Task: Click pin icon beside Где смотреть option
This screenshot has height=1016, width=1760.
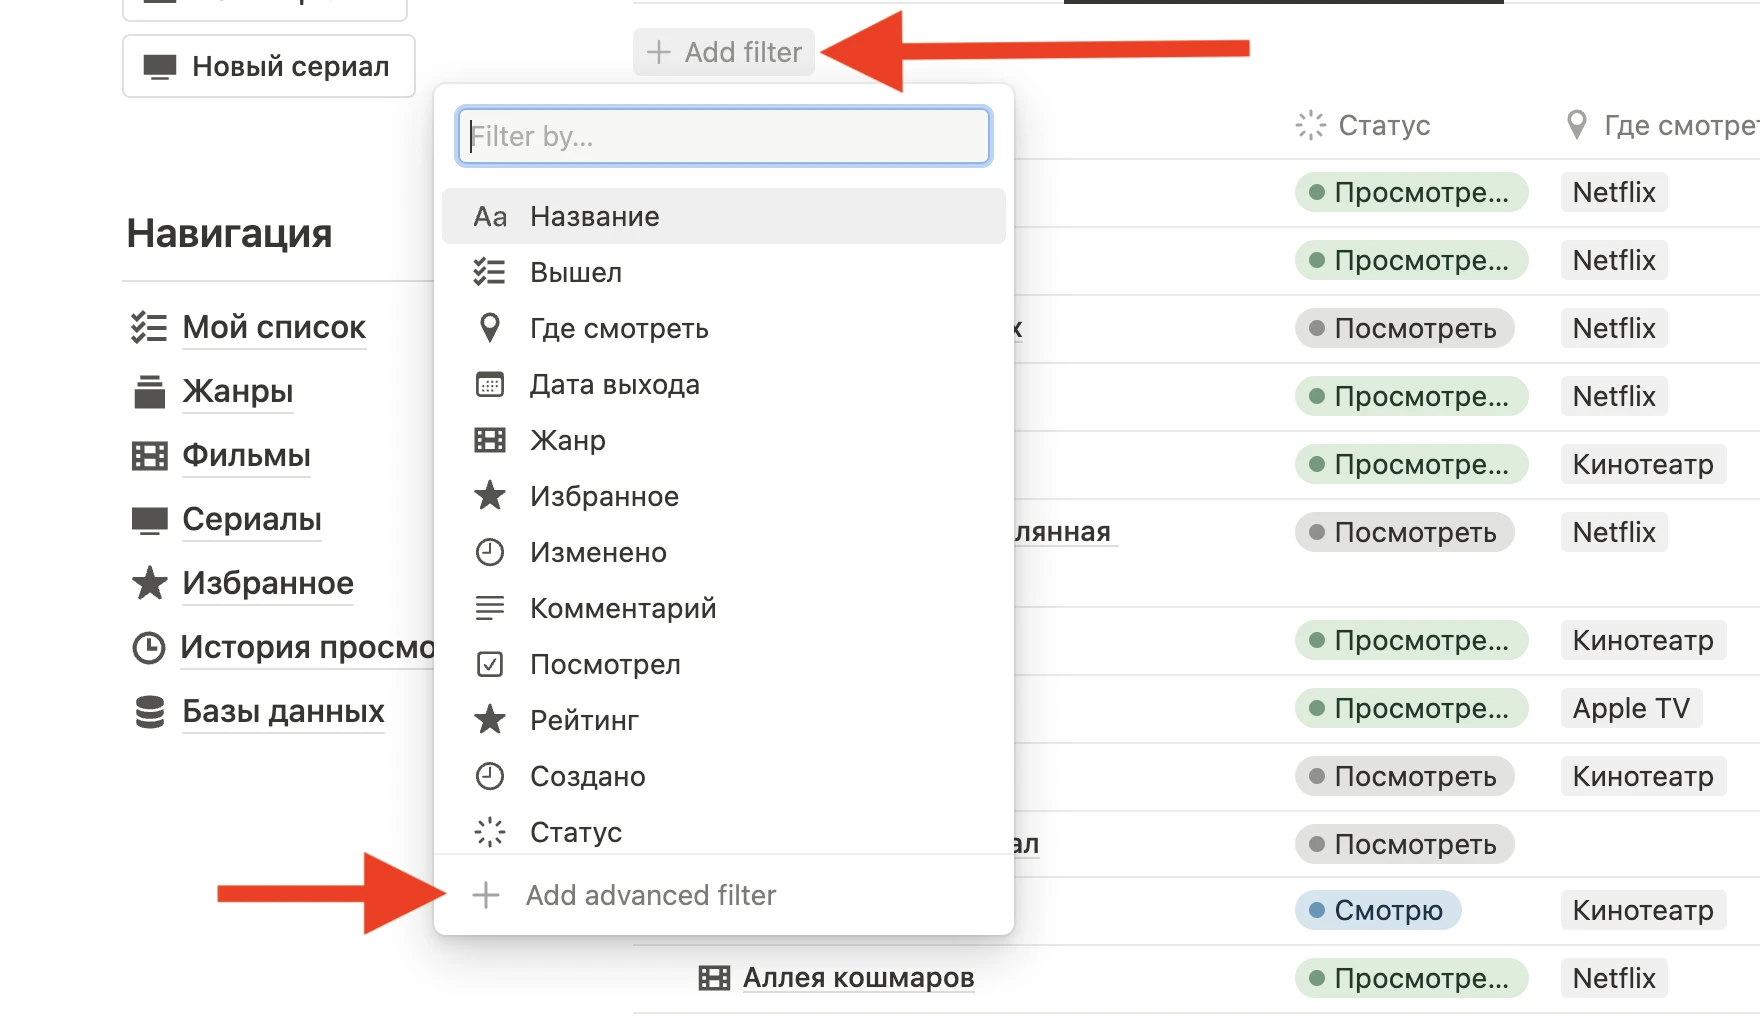Action: 490,328
